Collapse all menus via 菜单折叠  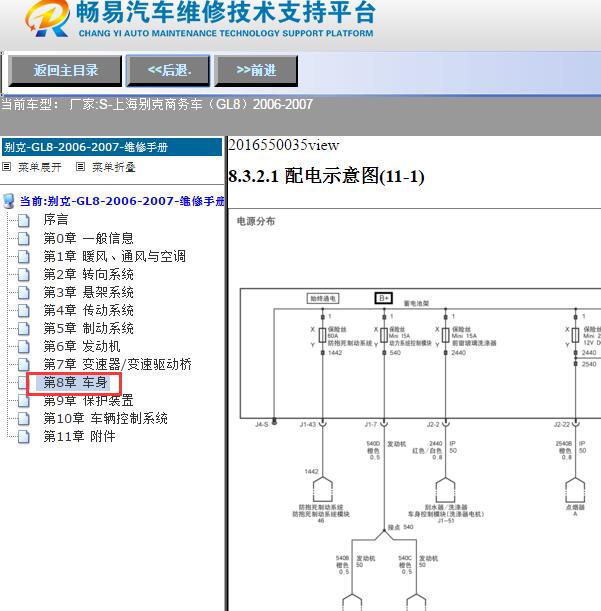click(113, 167)
